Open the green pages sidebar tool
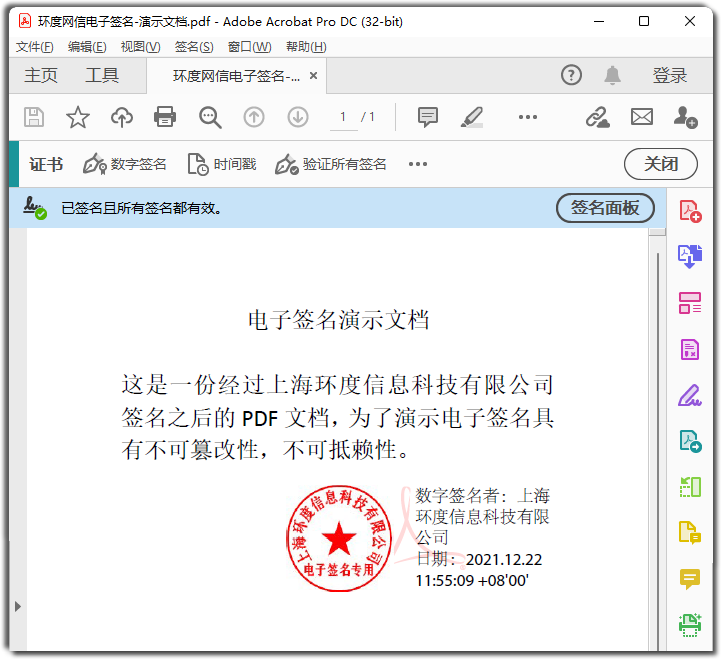The image size is (721, 659). (x=690, y=487)
